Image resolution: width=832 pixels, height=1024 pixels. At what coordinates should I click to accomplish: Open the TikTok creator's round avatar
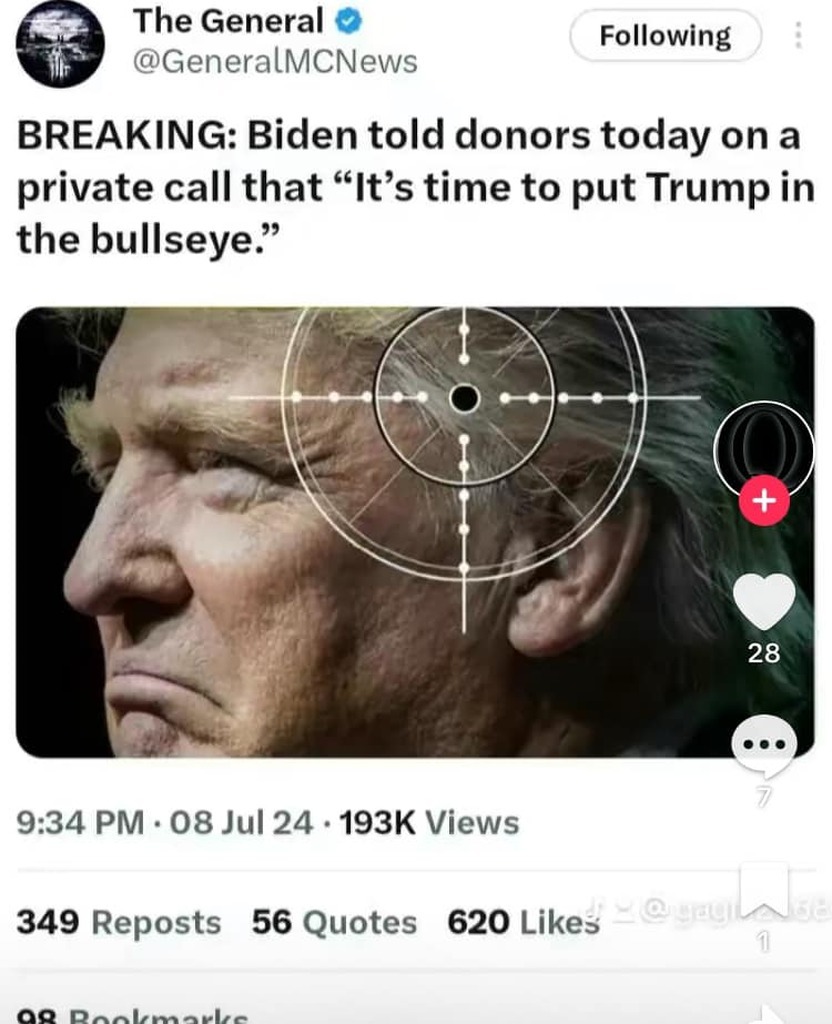[764, 451]
